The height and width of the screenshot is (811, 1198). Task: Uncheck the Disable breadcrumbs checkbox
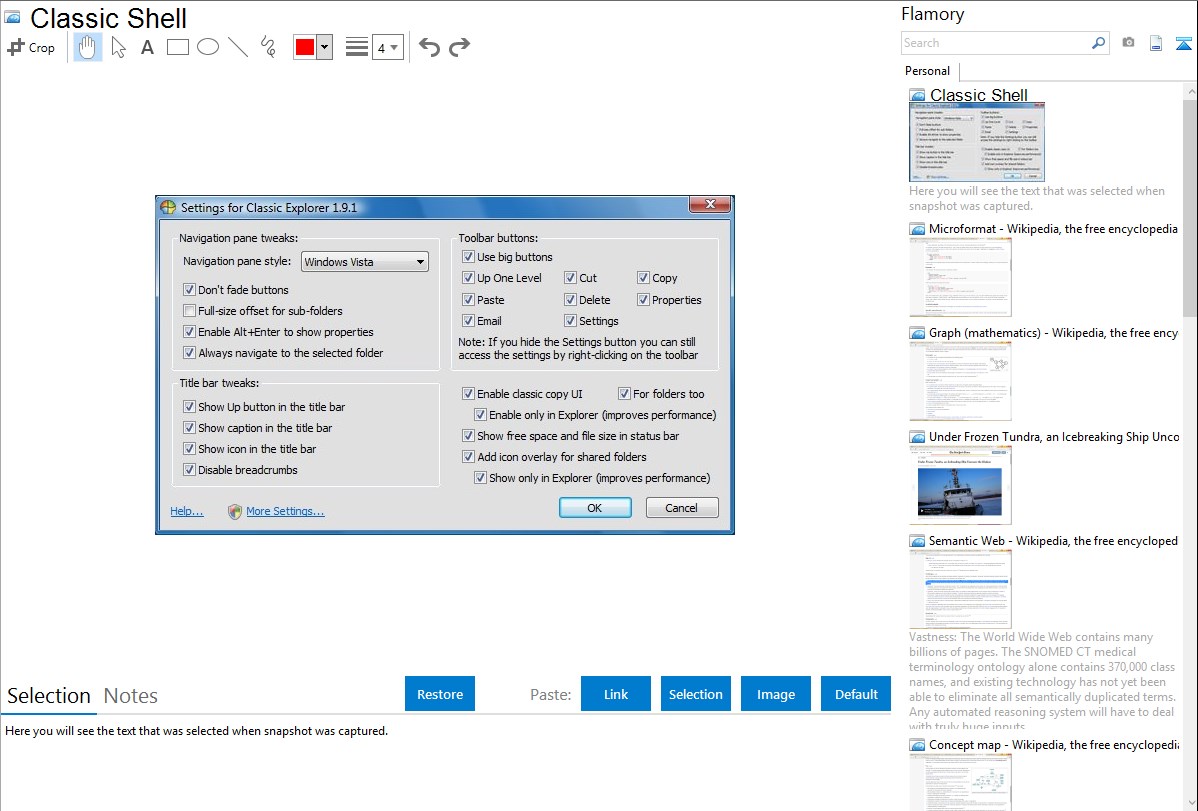click(189, 470)
